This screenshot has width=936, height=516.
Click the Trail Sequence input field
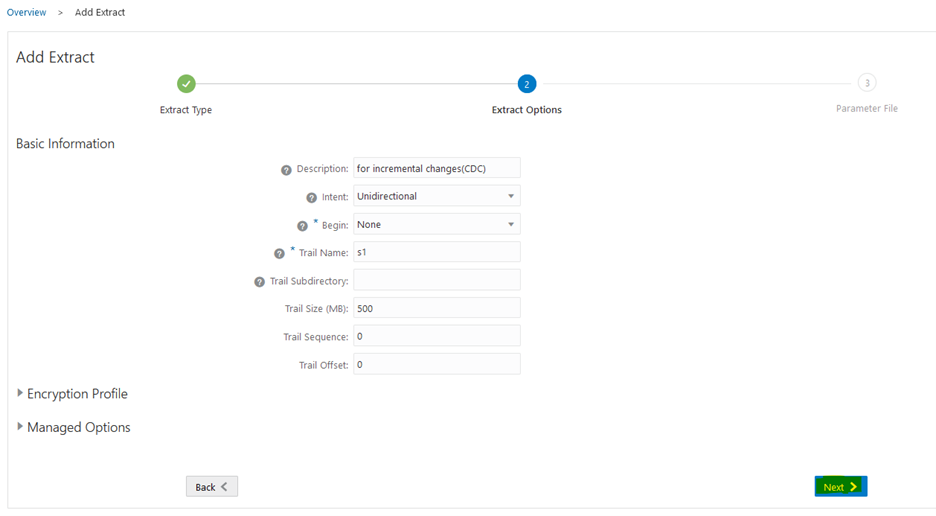[437, 336]
